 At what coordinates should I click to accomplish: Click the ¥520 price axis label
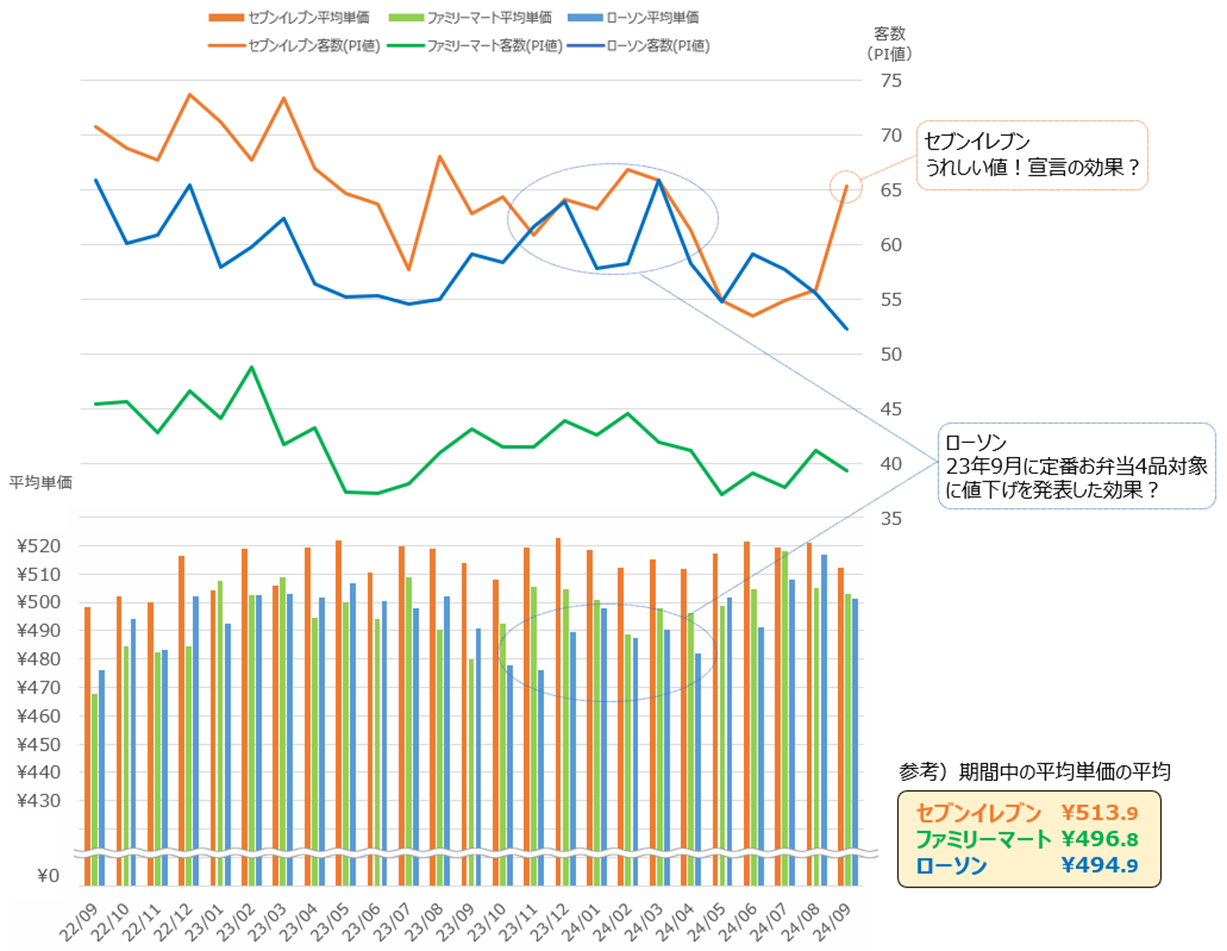pyautogui.click(x=40, y=546)
